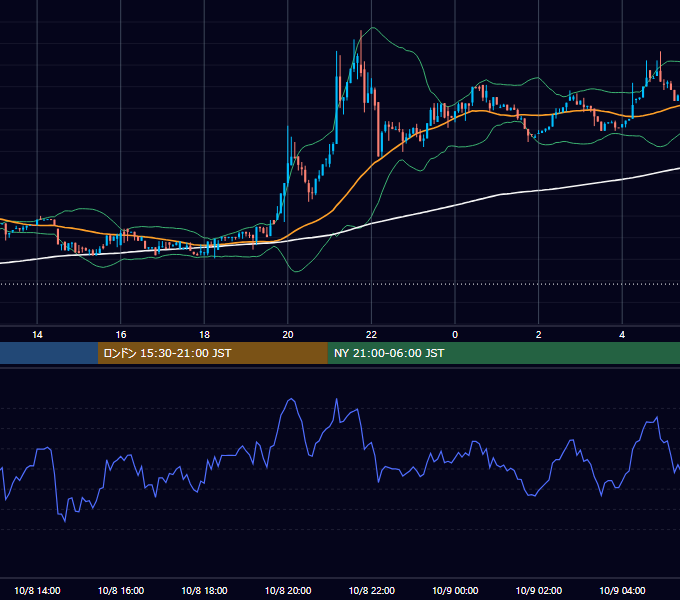Viewport: 680px width, 600px height.
Task: Click the hour label 16 on price chart axis
Action: click(x=121, y=335)
